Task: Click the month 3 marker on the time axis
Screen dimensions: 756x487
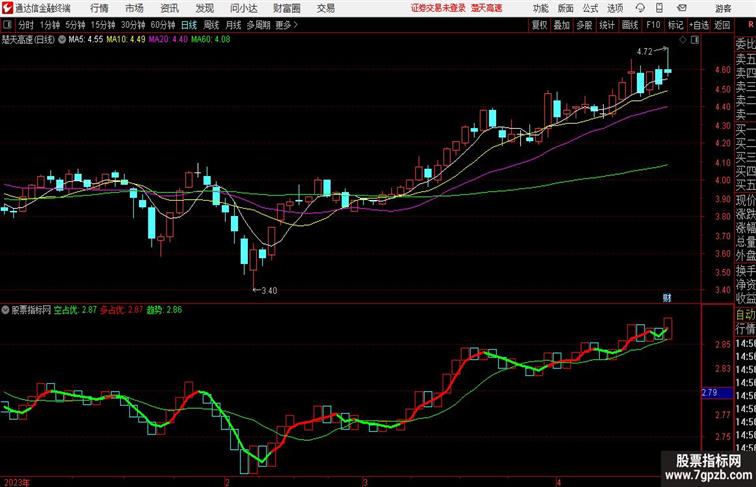Action: click(x=365, y=482)
